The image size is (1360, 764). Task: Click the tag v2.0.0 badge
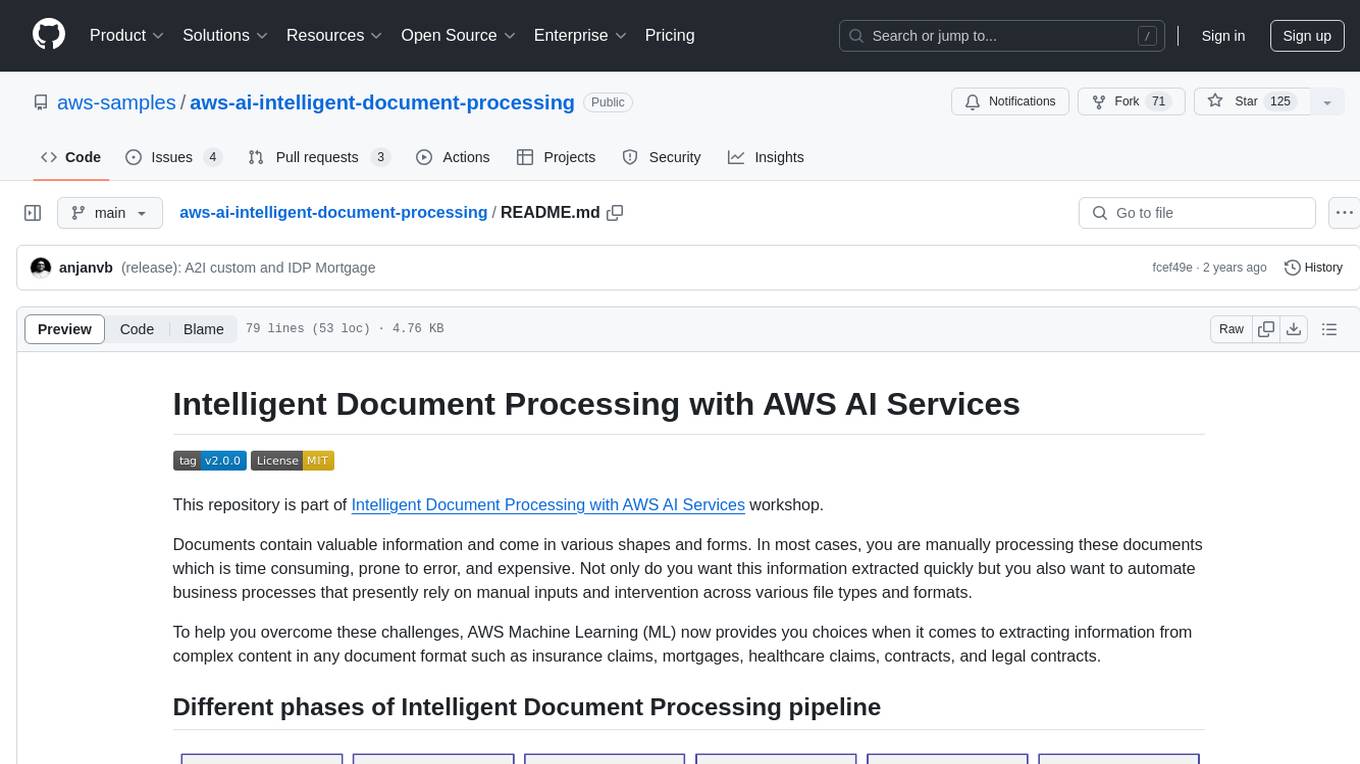coord(209,460)
